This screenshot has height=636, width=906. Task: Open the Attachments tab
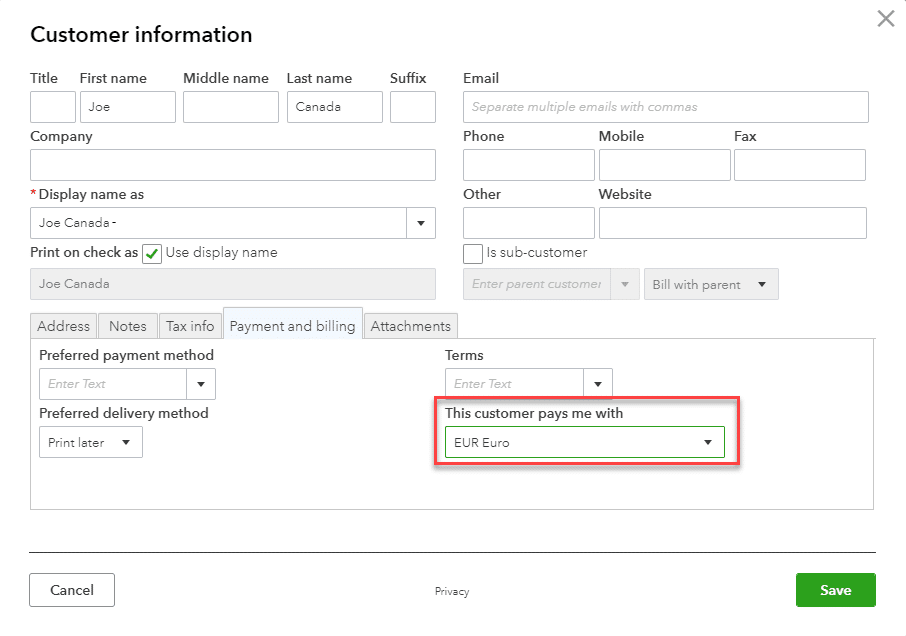point(410,325)
